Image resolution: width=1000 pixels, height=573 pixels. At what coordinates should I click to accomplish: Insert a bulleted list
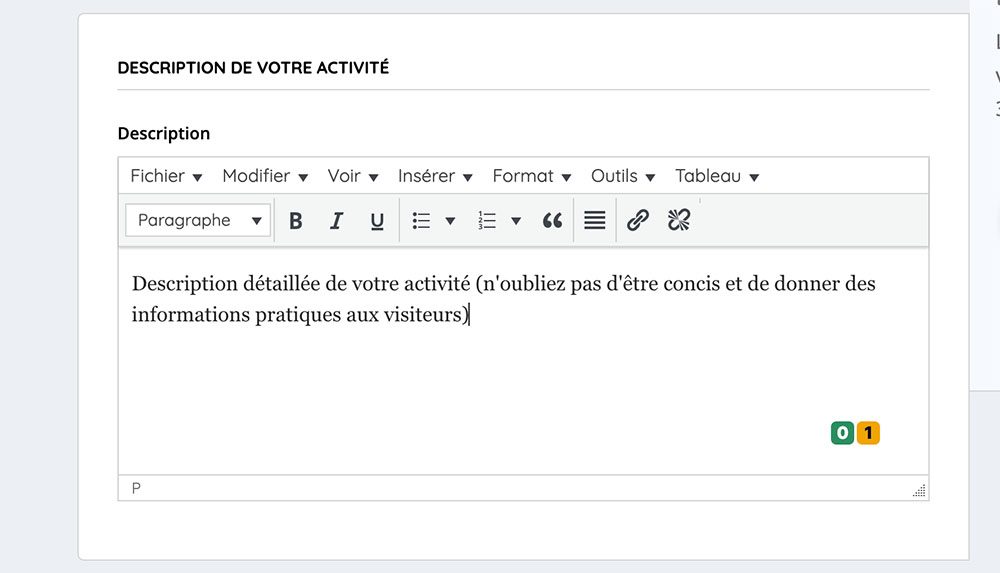422,221
